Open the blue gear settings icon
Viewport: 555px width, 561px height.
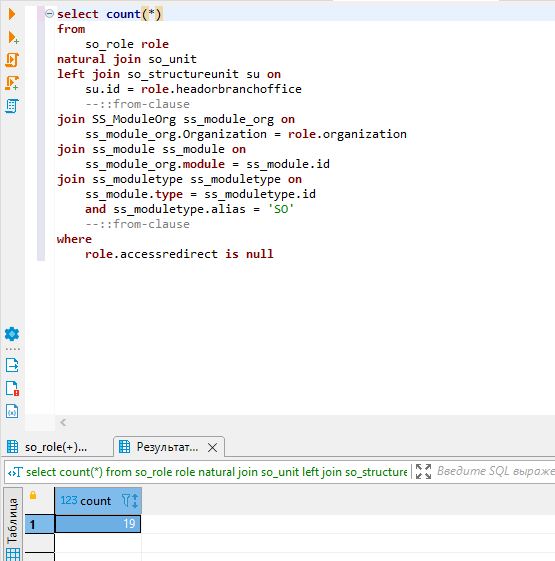click(x=12, y=334)
